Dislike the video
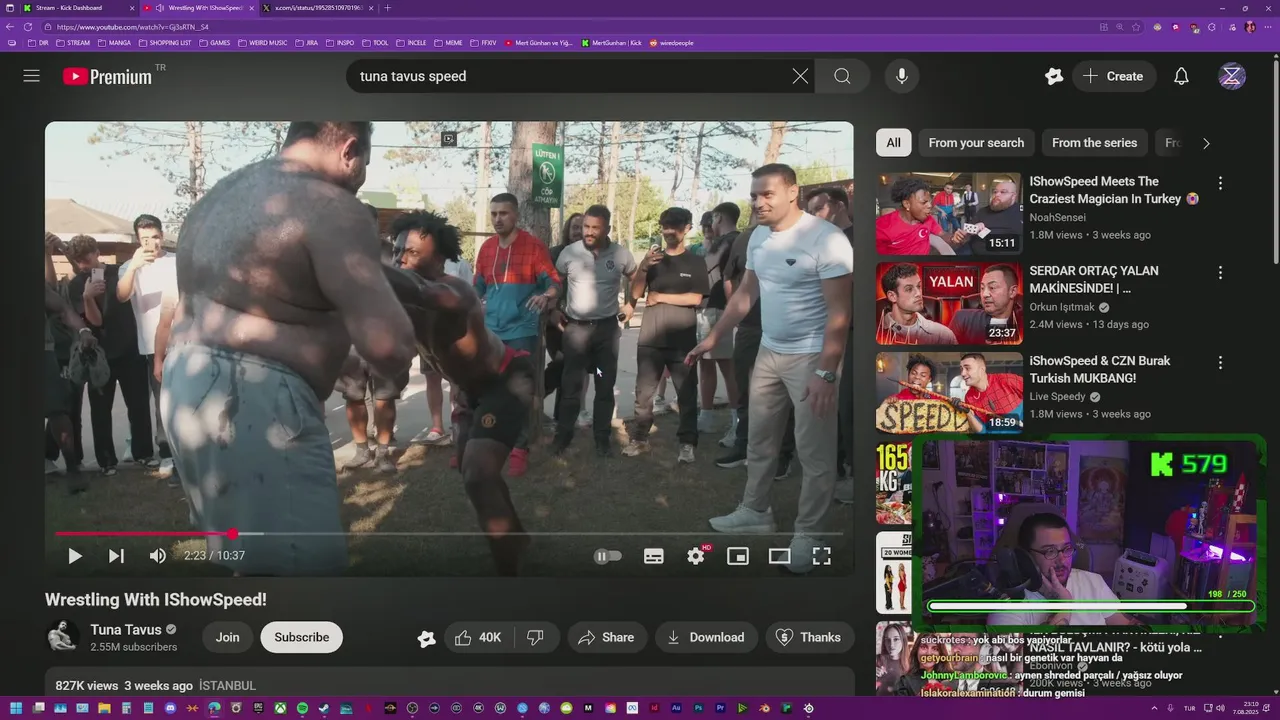This screenshot has width=1280, height=720. point(535,637)
